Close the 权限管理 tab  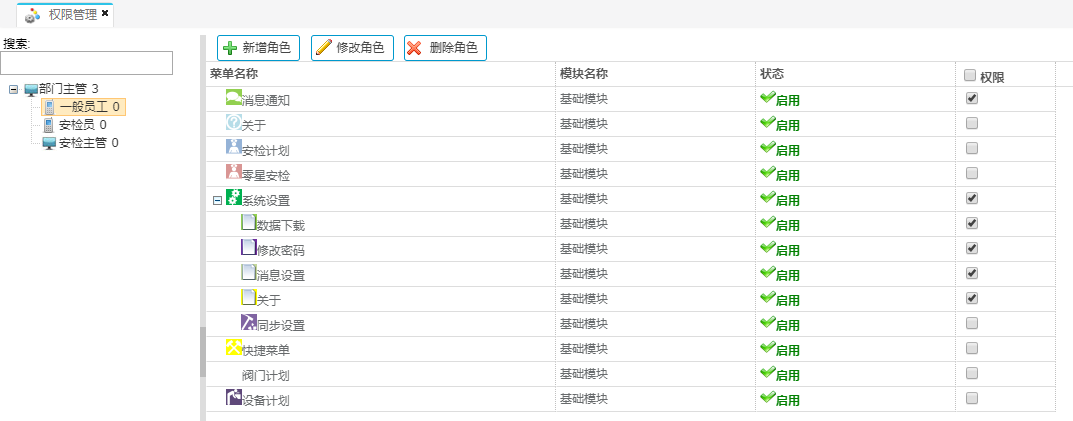point(105,13)
